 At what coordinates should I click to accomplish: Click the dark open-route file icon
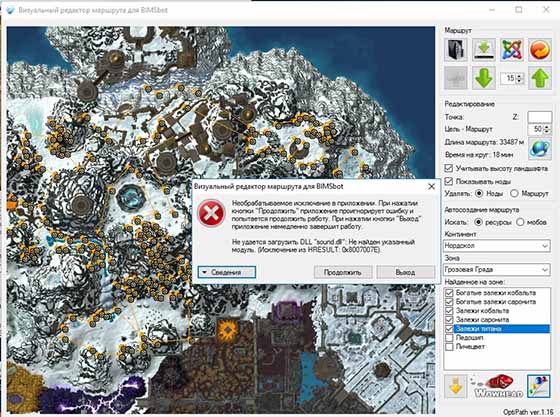[x=455, y=49]
